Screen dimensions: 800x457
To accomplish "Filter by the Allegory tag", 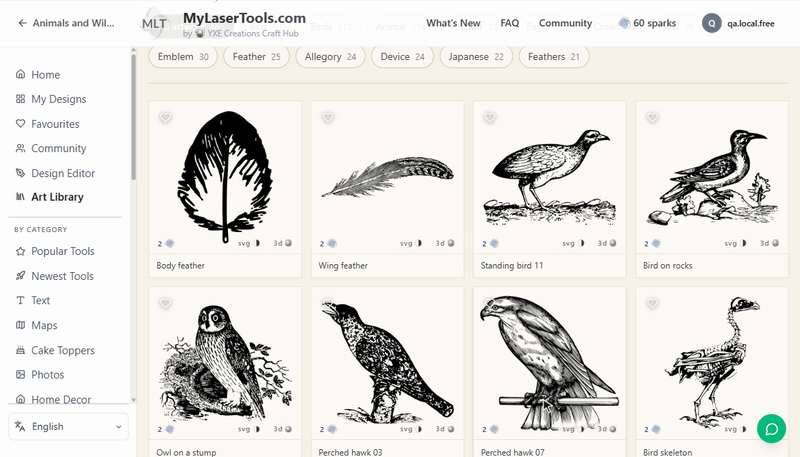I will click(330, 57).
